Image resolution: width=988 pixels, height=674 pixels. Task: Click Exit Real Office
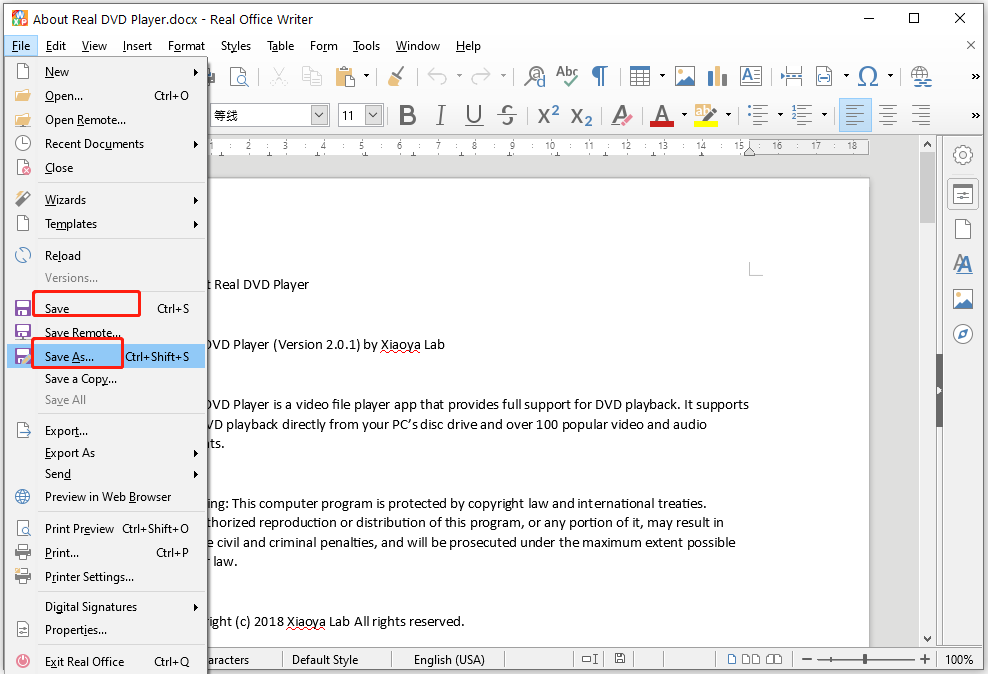85,661
